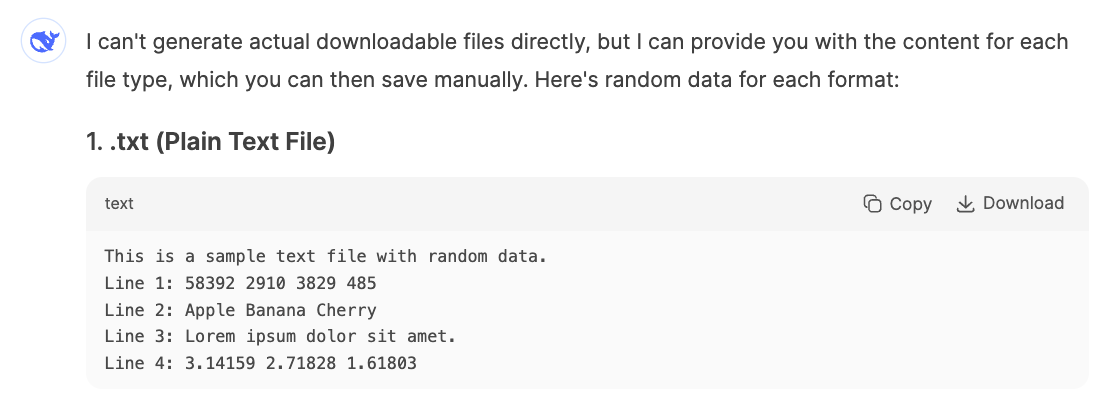The height and width of the screenshot is (408, 1108).
Task: Click the number 58392 in Line 1
Action: tap(210, 284)
